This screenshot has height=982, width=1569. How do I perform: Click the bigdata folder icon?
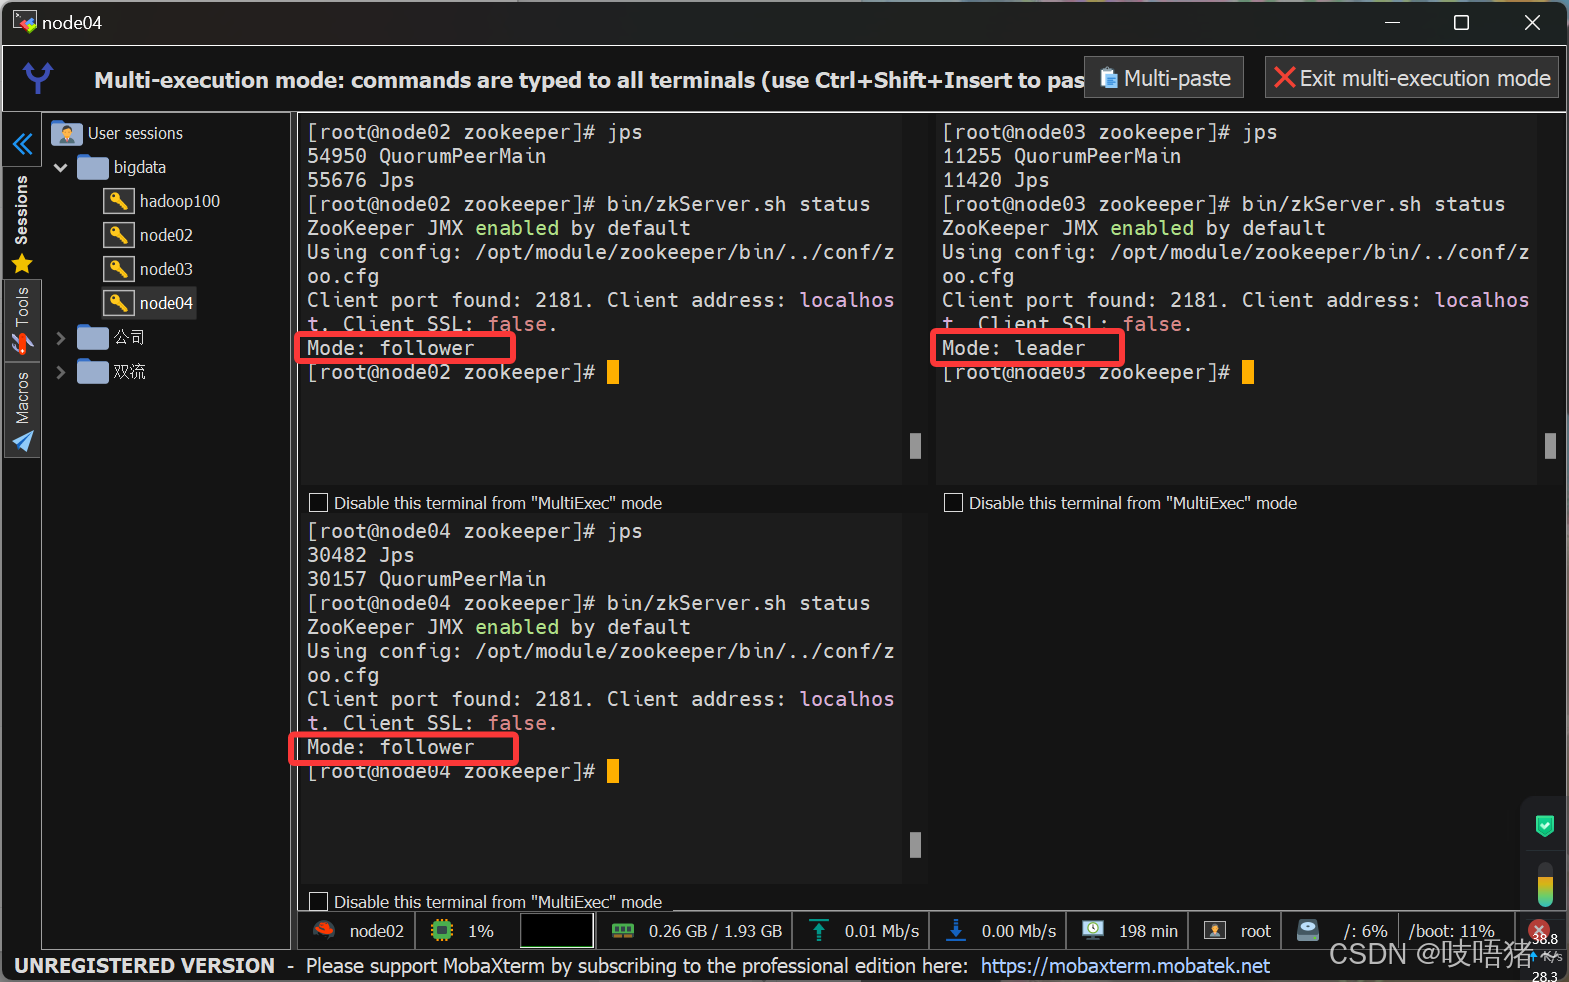(93, 167)
